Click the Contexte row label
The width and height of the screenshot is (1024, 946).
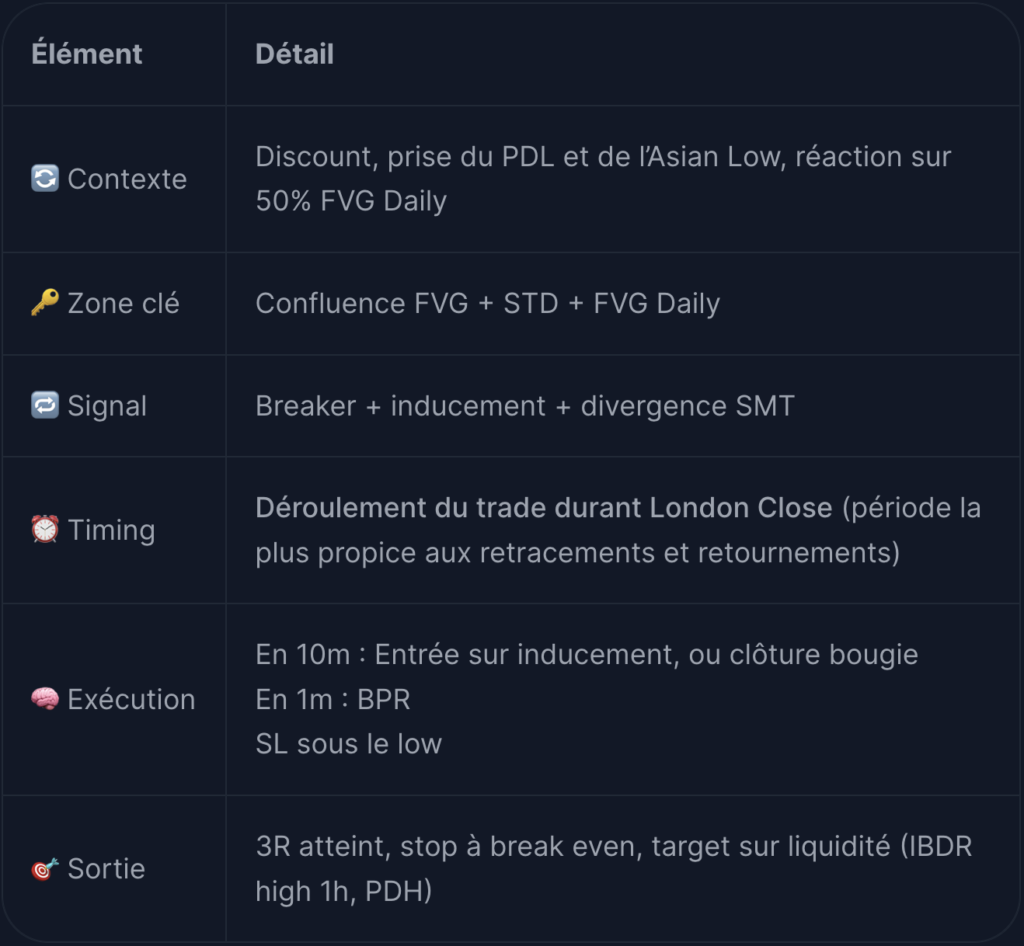(127, 179)
